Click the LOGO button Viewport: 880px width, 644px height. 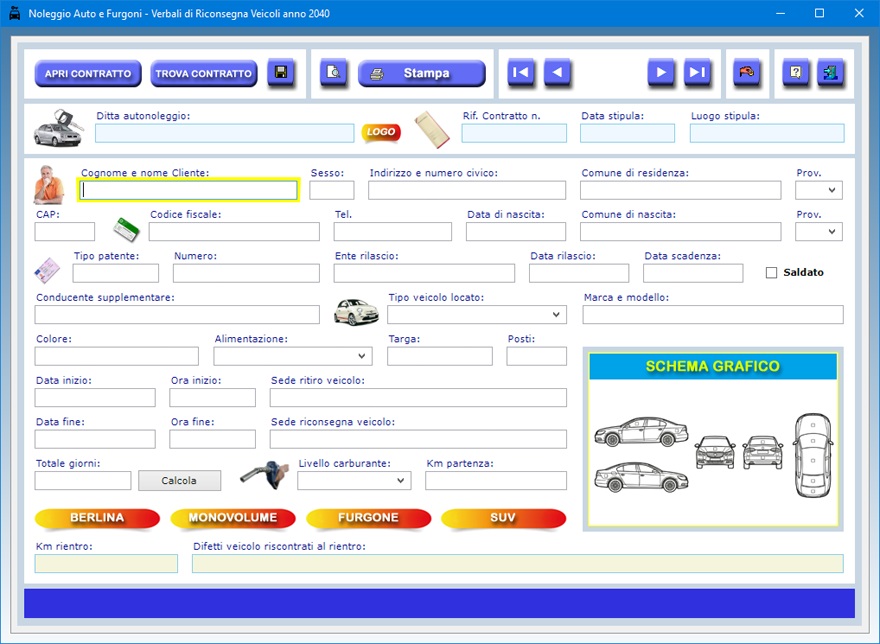[x=380, y=132]
